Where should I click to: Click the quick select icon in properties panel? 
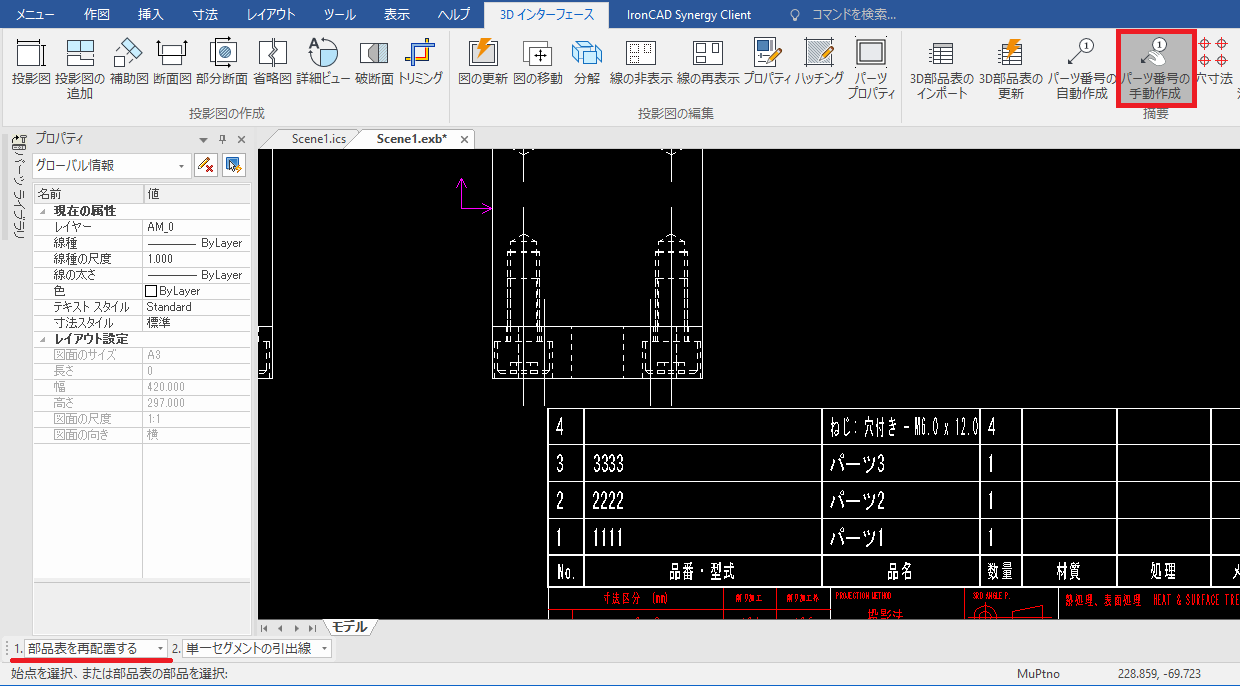pos(233,165)
